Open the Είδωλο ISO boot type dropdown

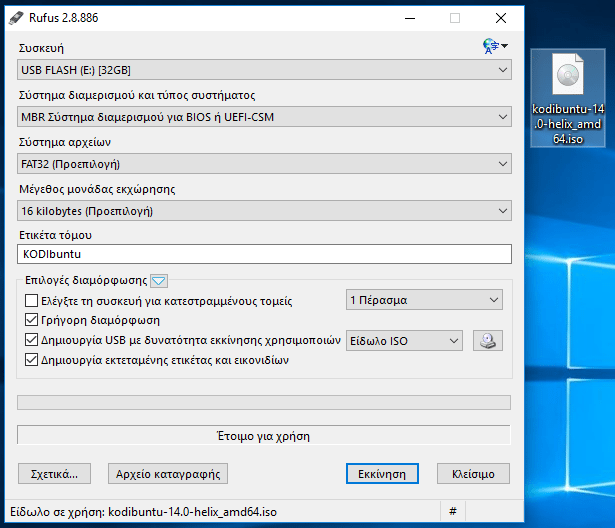click(404, 341)
